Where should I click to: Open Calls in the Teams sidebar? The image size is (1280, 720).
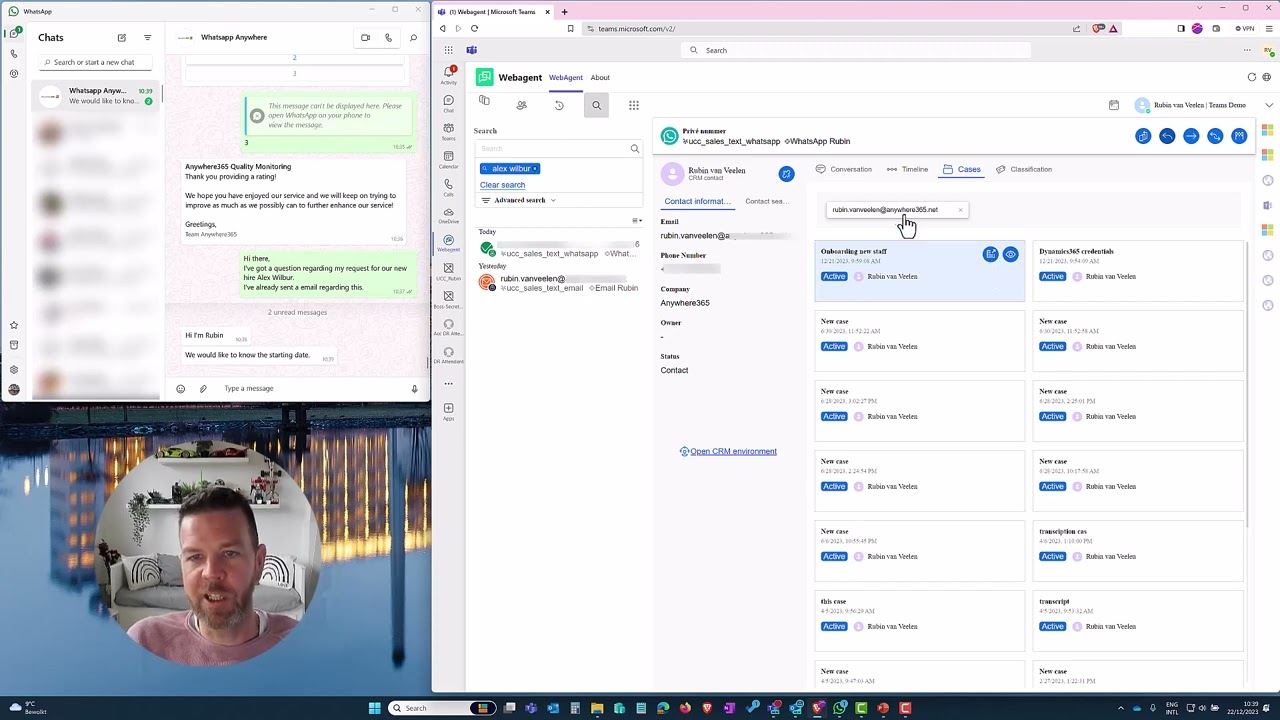(x=449, y=187)
